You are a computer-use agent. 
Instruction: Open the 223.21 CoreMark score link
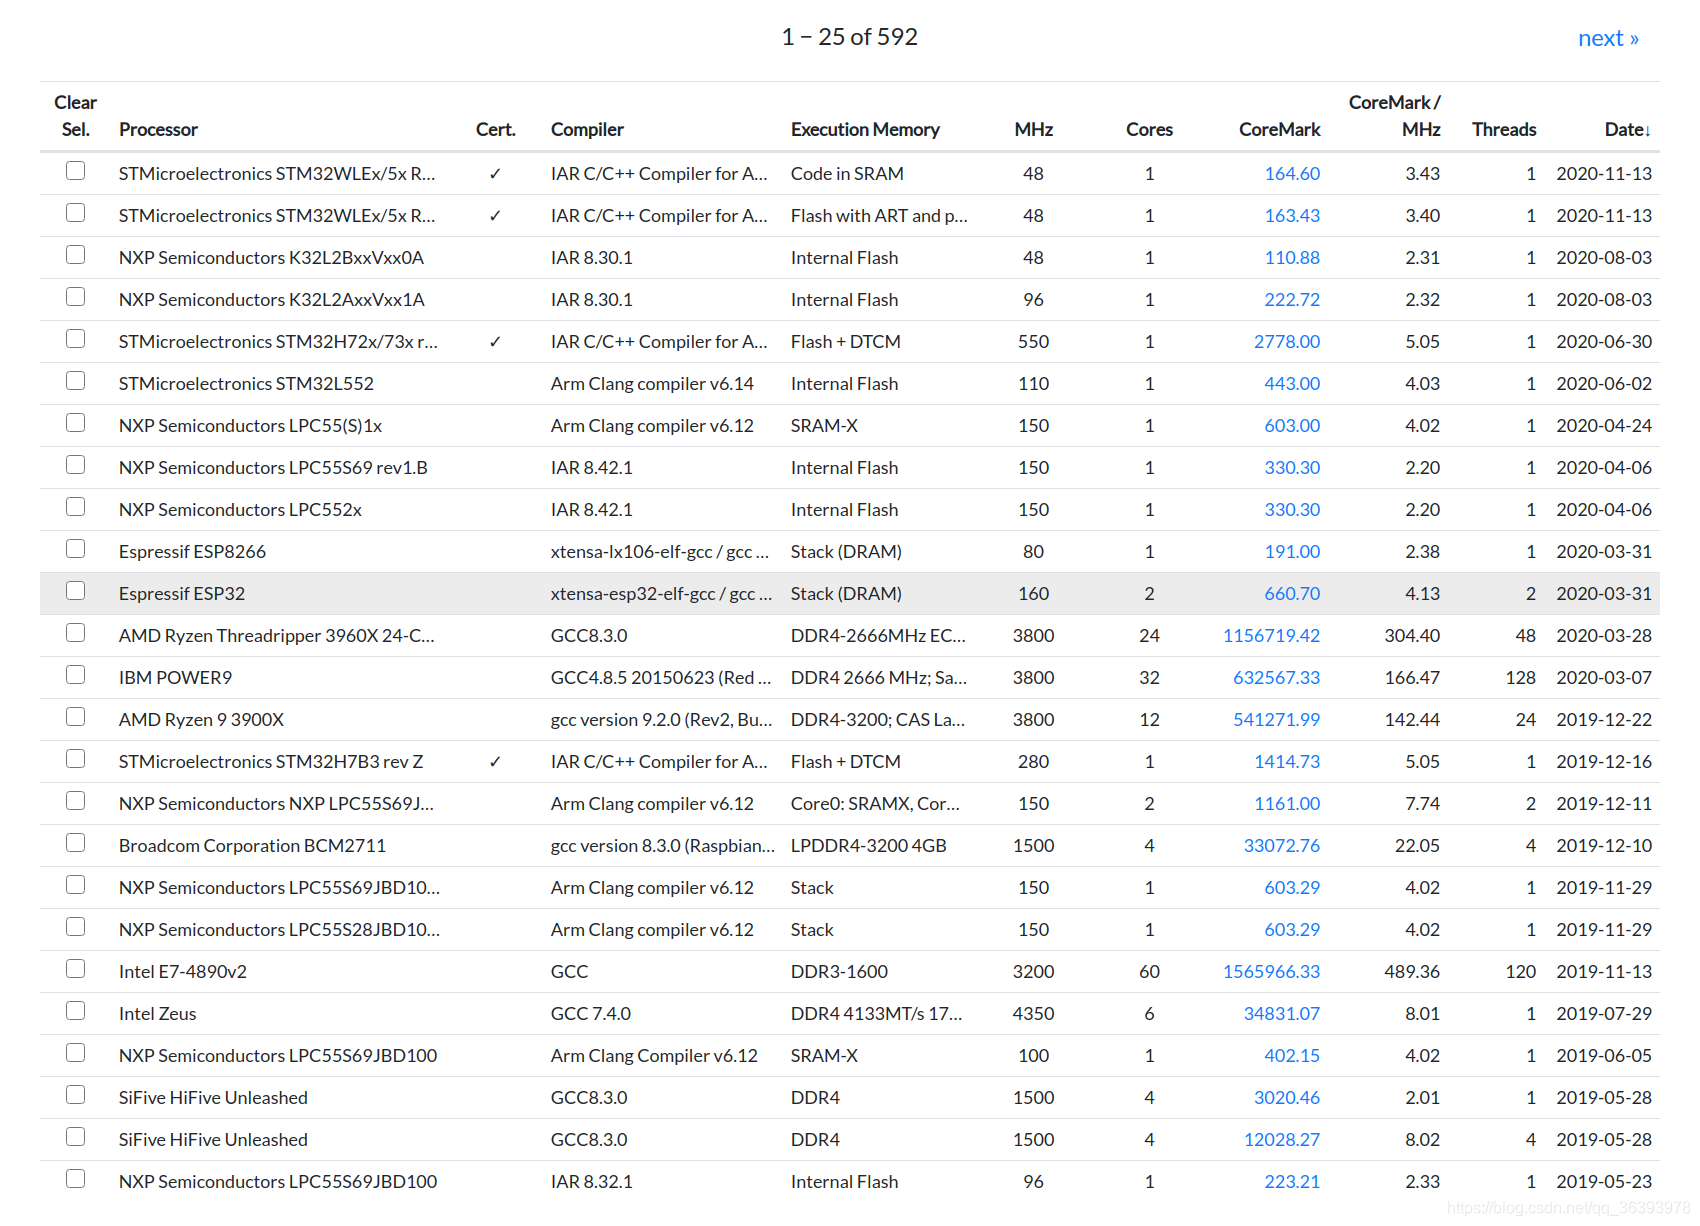[1292, 1181]
